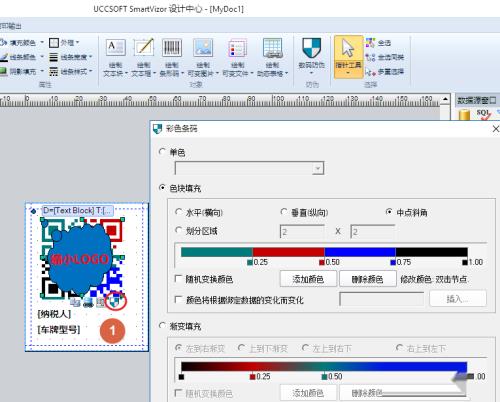Screen dimensions: 500x402
Task: Open the draw variable file tool
Action: pyautogui.click(x=237, y=48)
